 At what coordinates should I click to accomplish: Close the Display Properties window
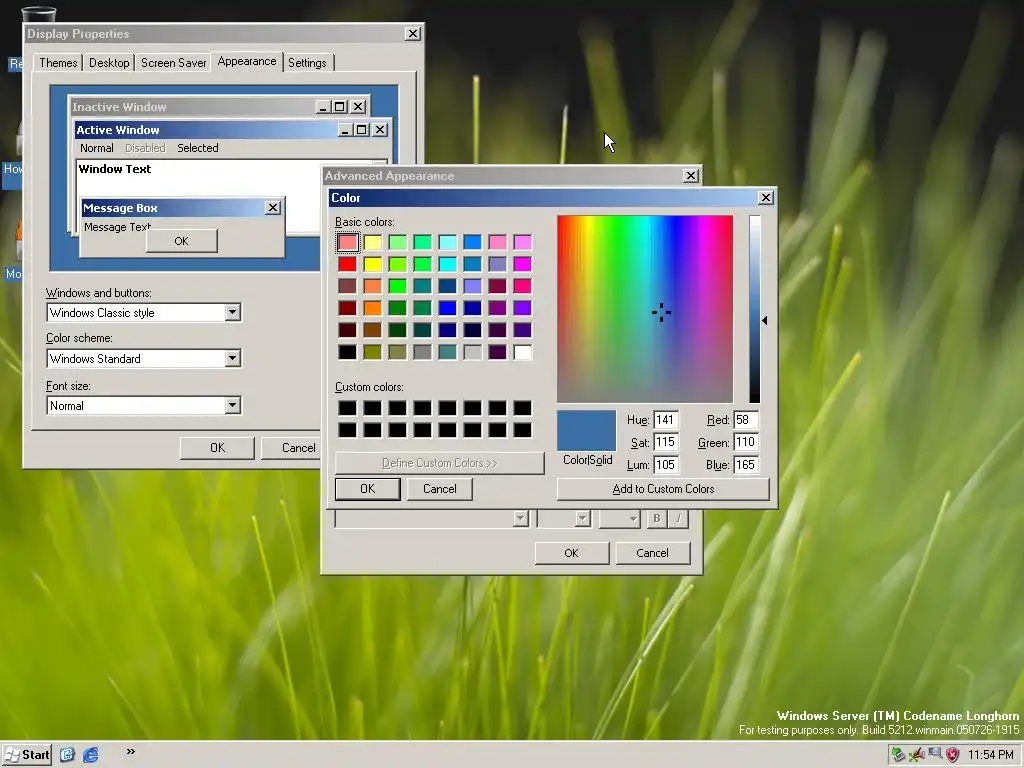(413, 34)
